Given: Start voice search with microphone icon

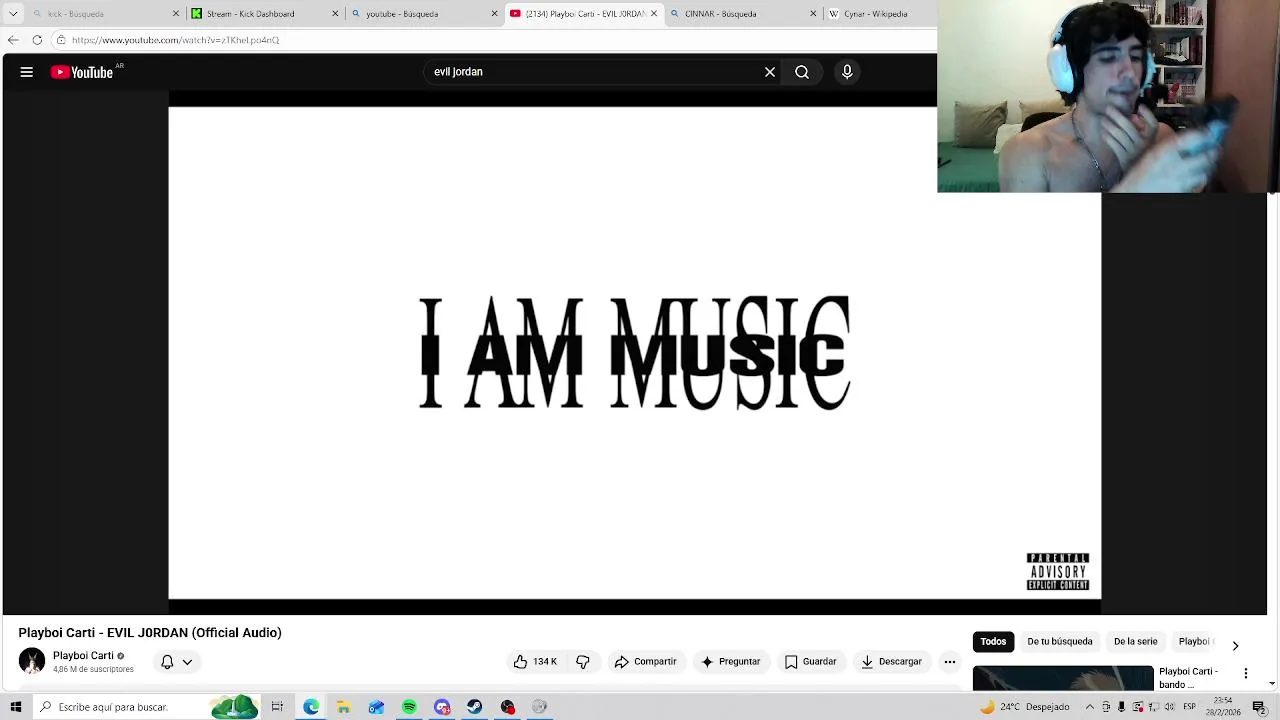Looking at the screenshot, I should [847, 72].
